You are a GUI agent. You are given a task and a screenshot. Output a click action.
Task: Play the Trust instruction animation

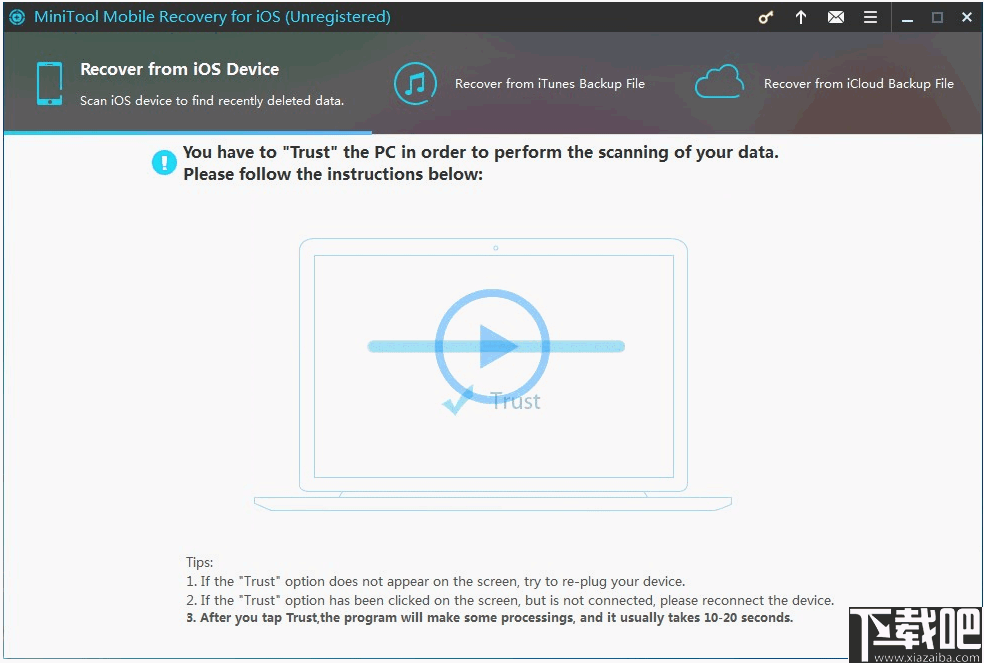point(493,346)
